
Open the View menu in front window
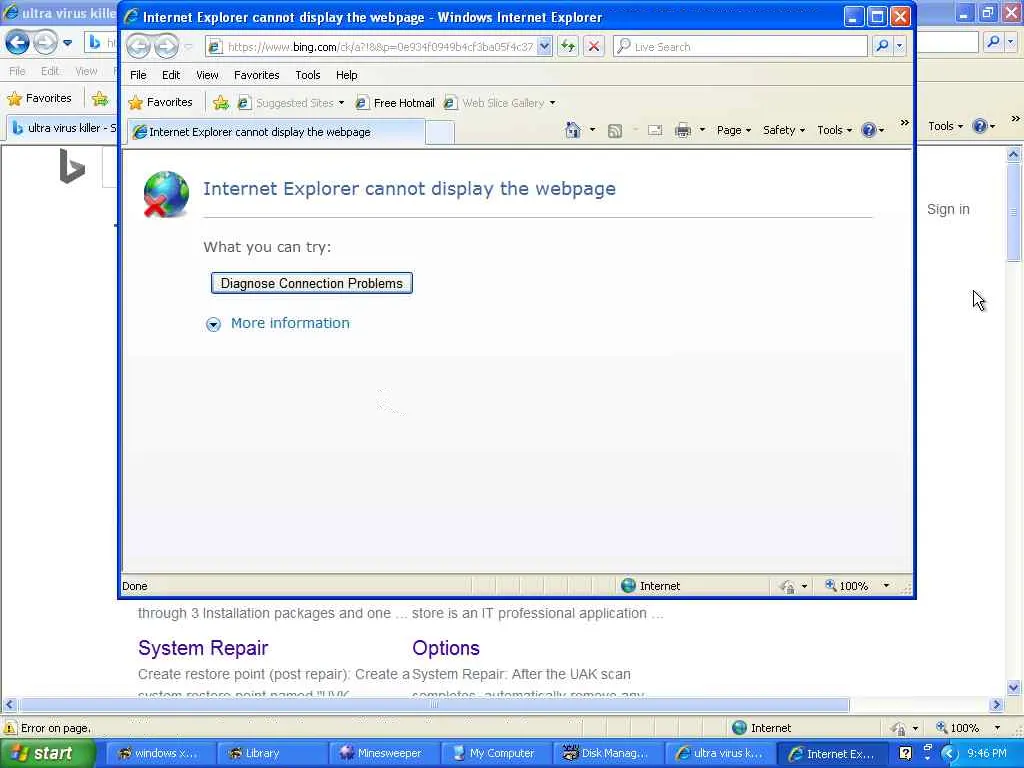coord(207,75)
